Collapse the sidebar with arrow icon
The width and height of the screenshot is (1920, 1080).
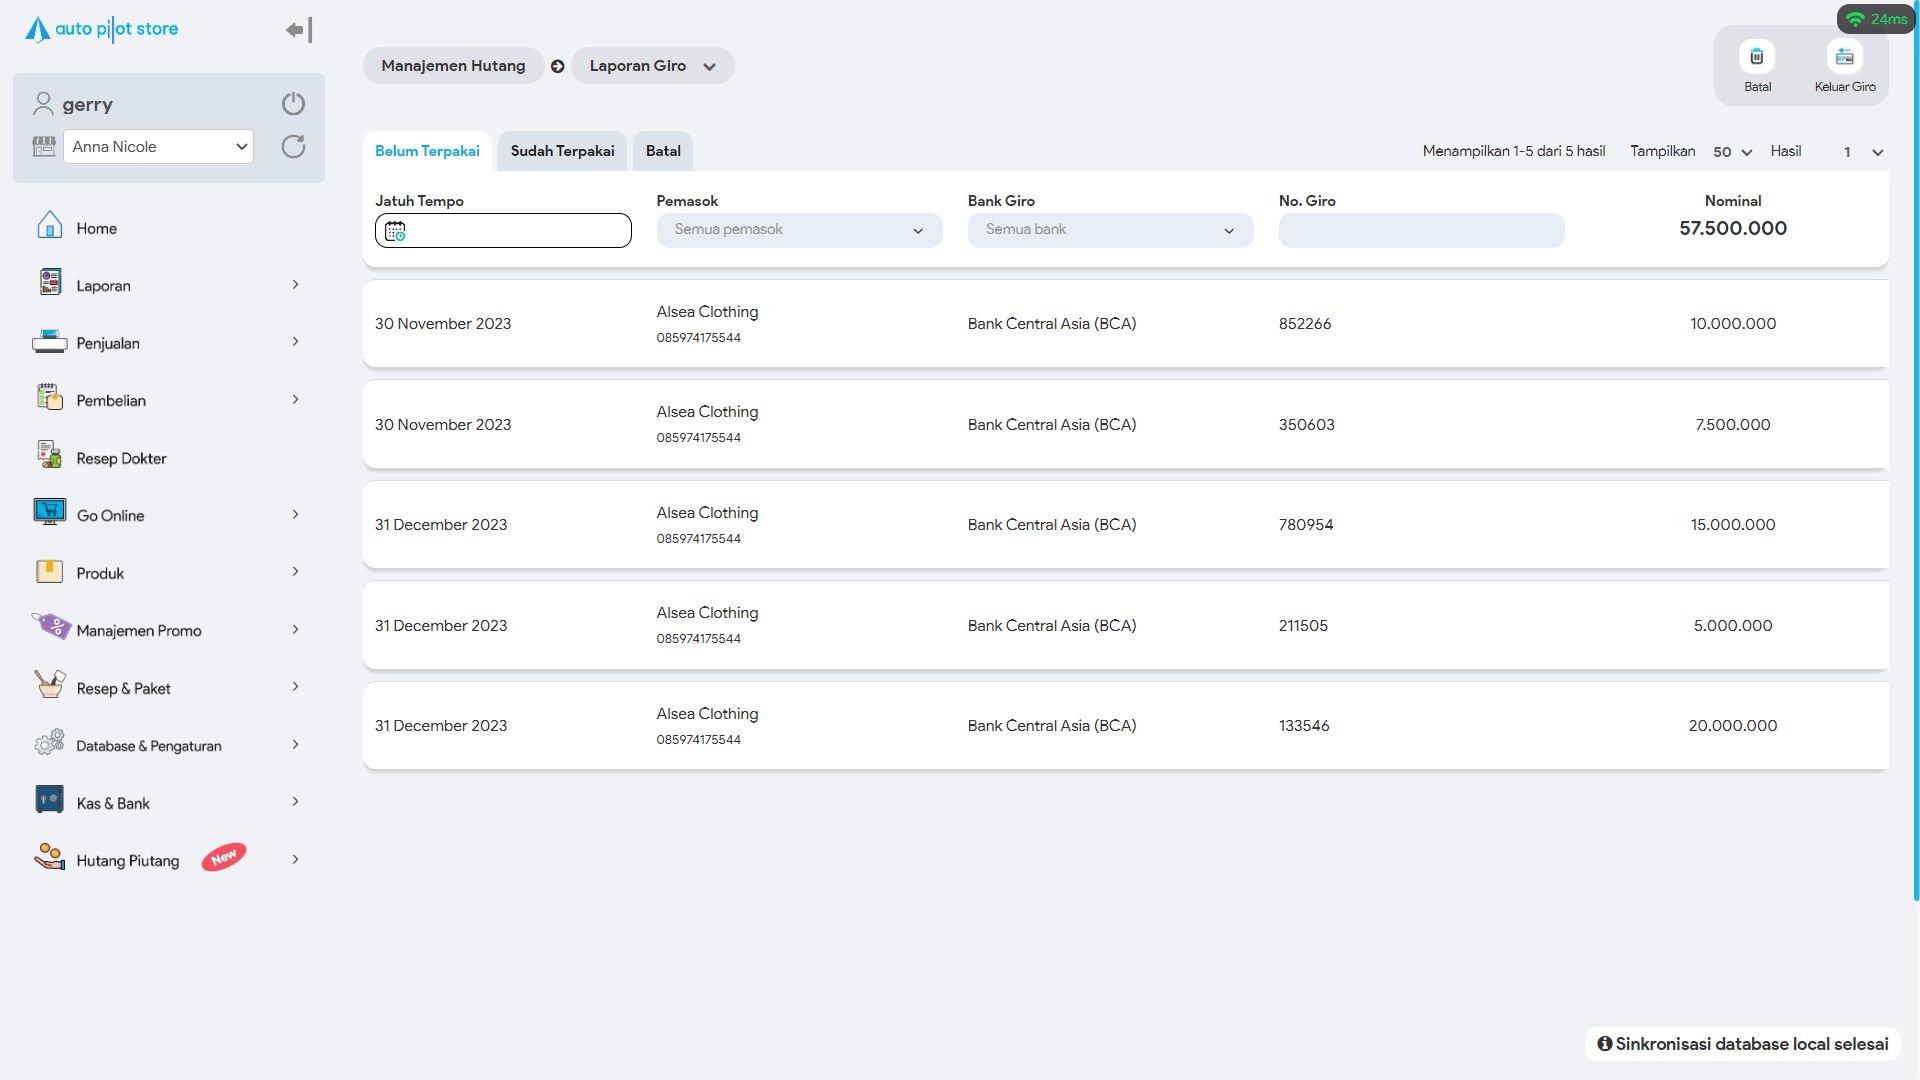click(x=299, y=30)
